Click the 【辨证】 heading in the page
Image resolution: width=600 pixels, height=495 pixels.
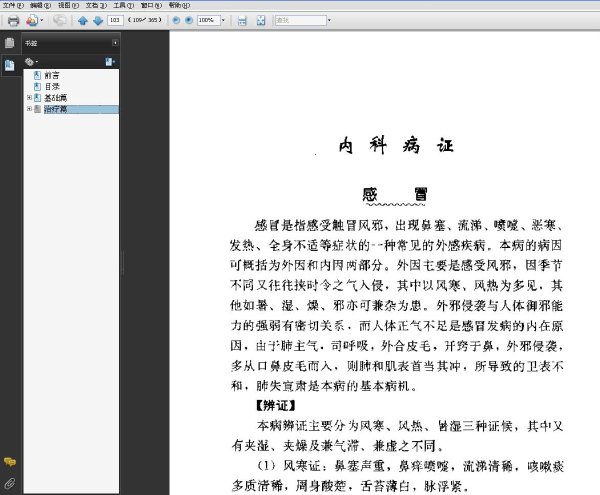coord(276,405)
